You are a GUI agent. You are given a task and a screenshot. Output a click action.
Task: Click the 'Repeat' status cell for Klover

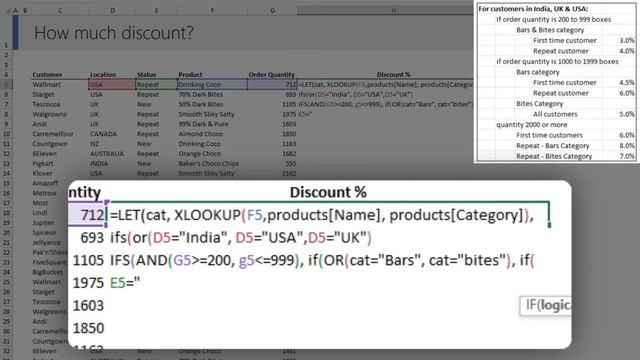click(148, 173)
